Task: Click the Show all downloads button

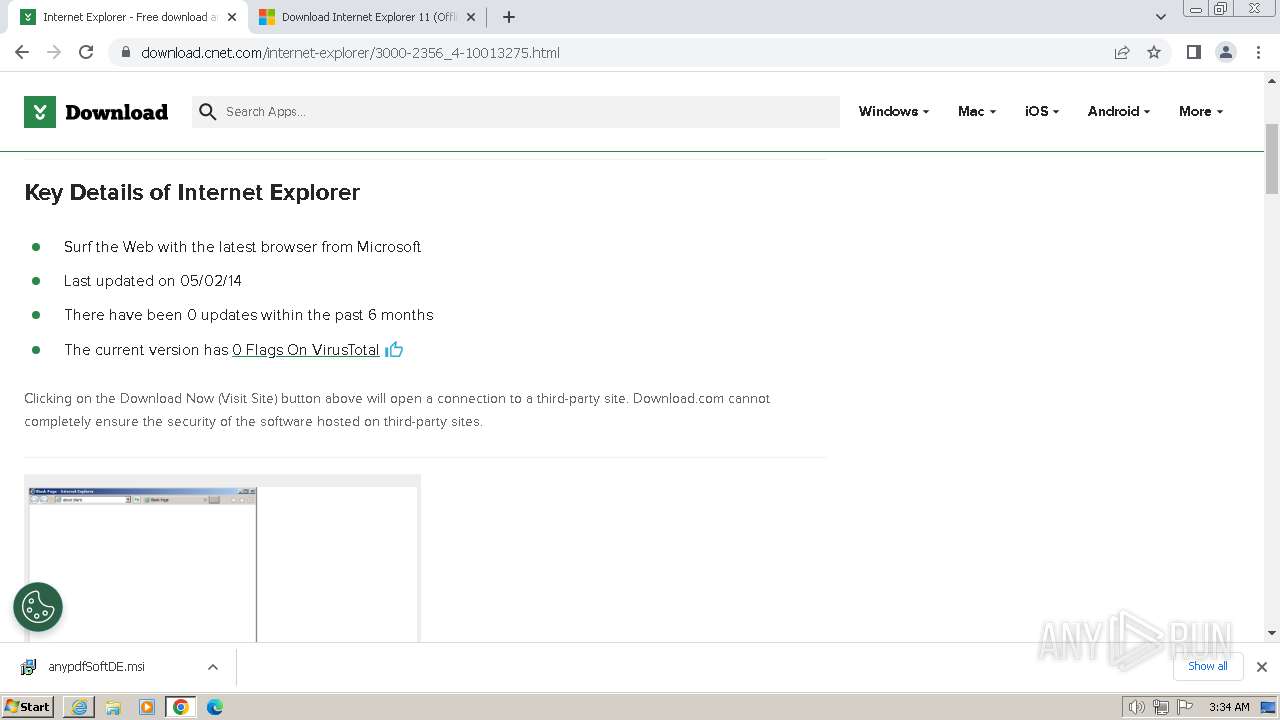Action: 1208,666
